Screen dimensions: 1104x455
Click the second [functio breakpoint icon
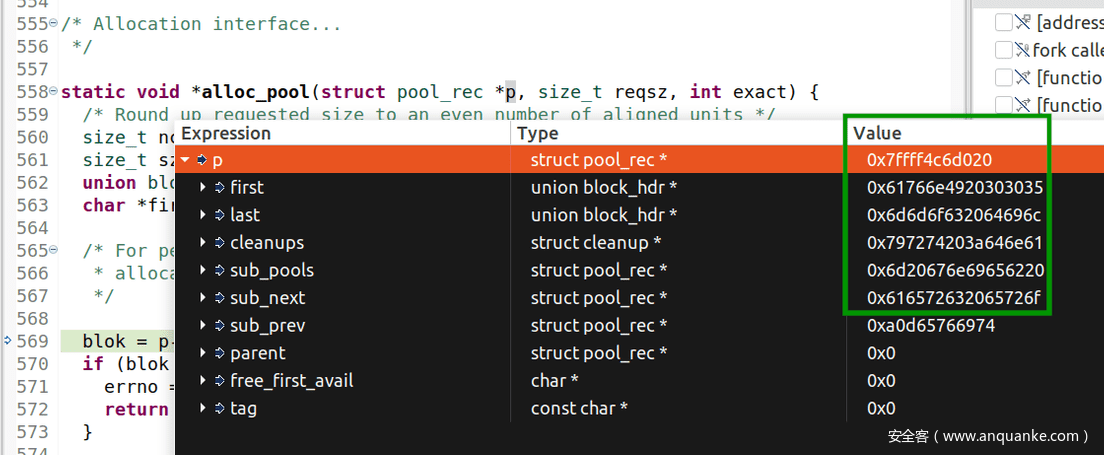1023,105
